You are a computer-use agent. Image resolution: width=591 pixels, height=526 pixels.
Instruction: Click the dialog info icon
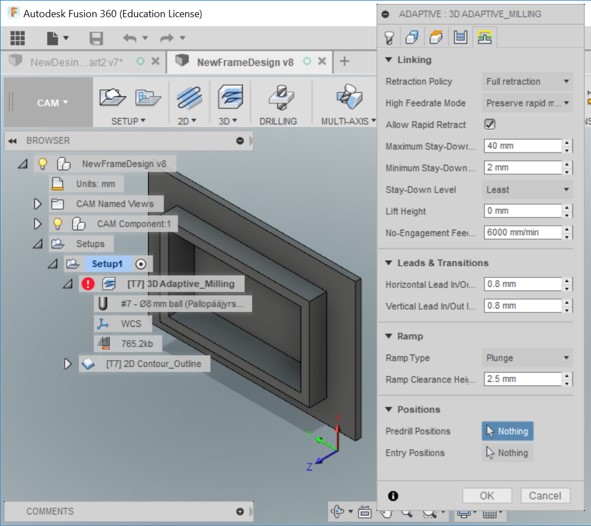[393, 496]
